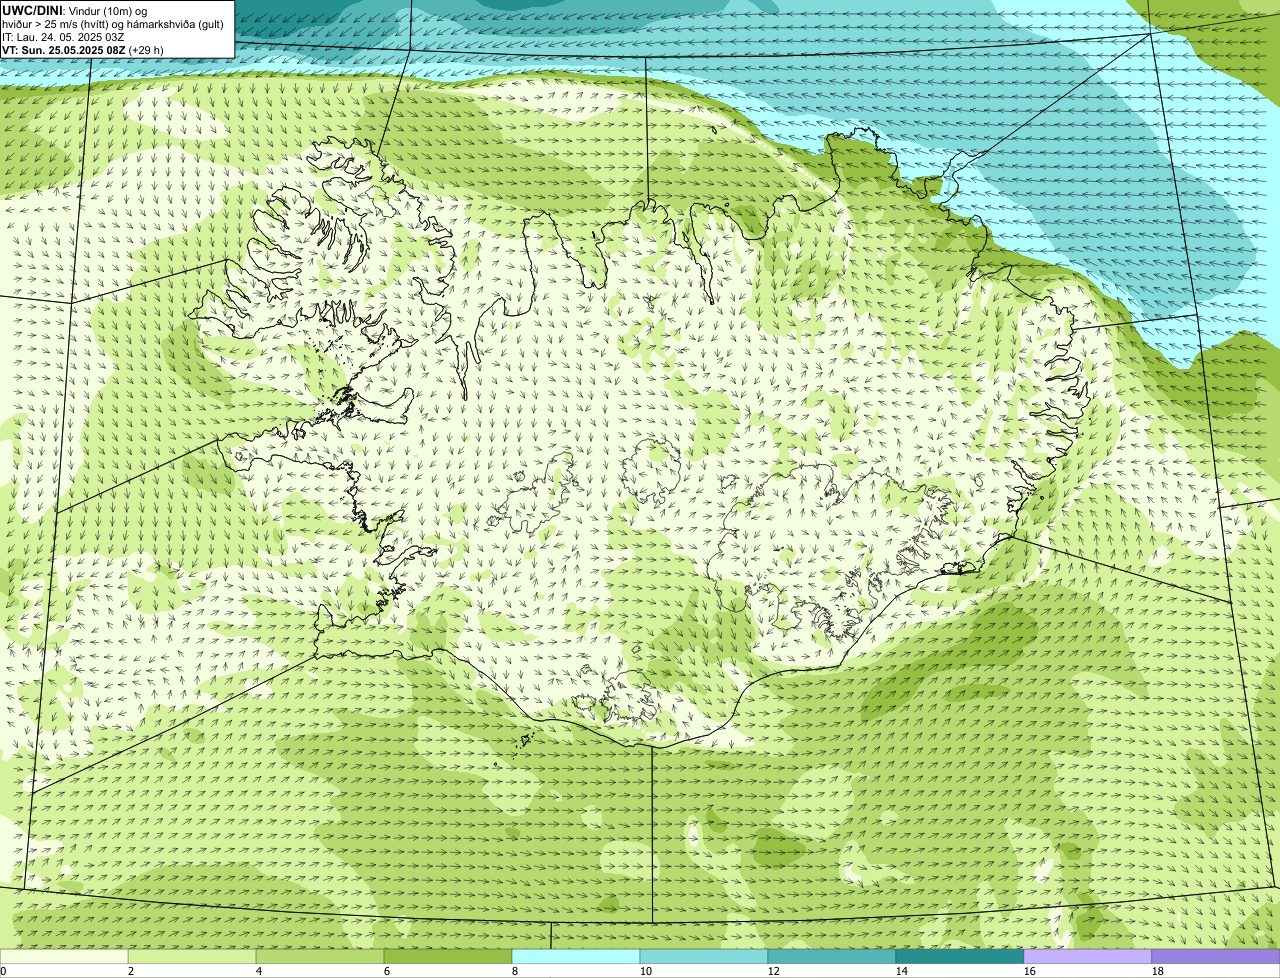Click the 'IT: Lau. 24. 05. 2025 03Z' line
The width and height of the screenshot is (1280, 978).
coord(63,36)
